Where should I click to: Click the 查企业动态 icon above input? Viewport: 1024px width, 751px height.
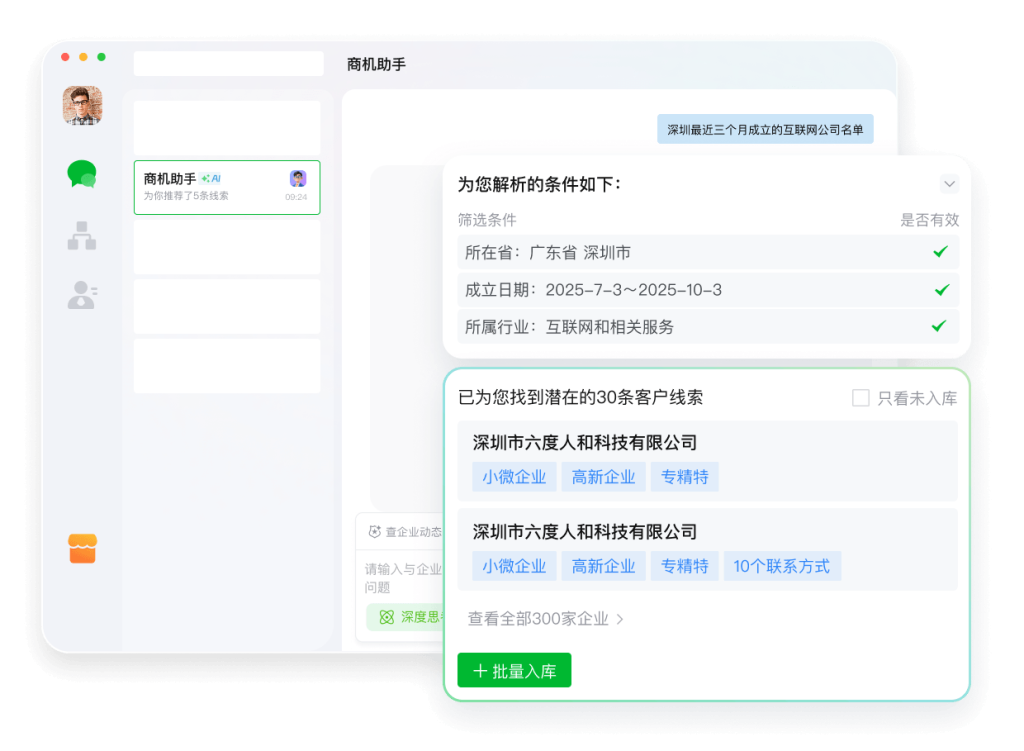point(375,532)
